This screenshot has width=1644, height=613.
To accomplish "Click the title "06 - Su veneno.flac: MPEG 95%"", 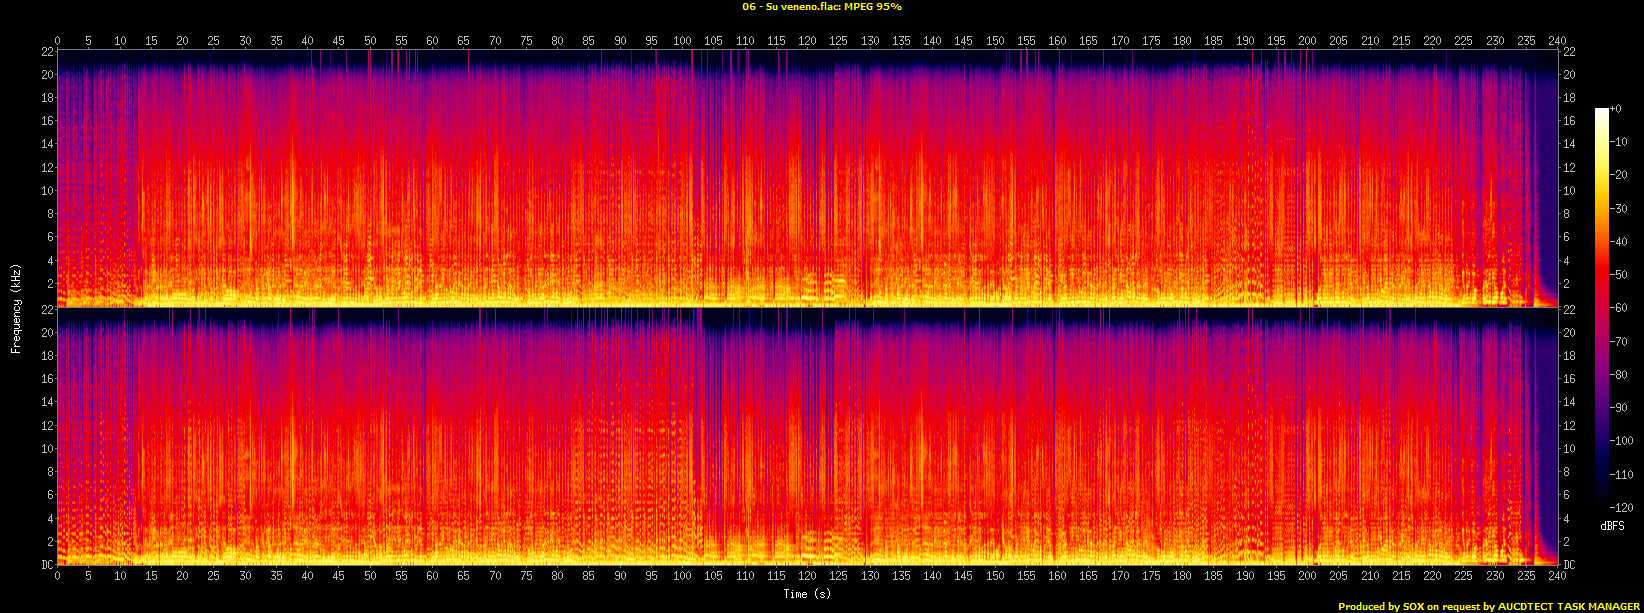I will click(822, 7).
